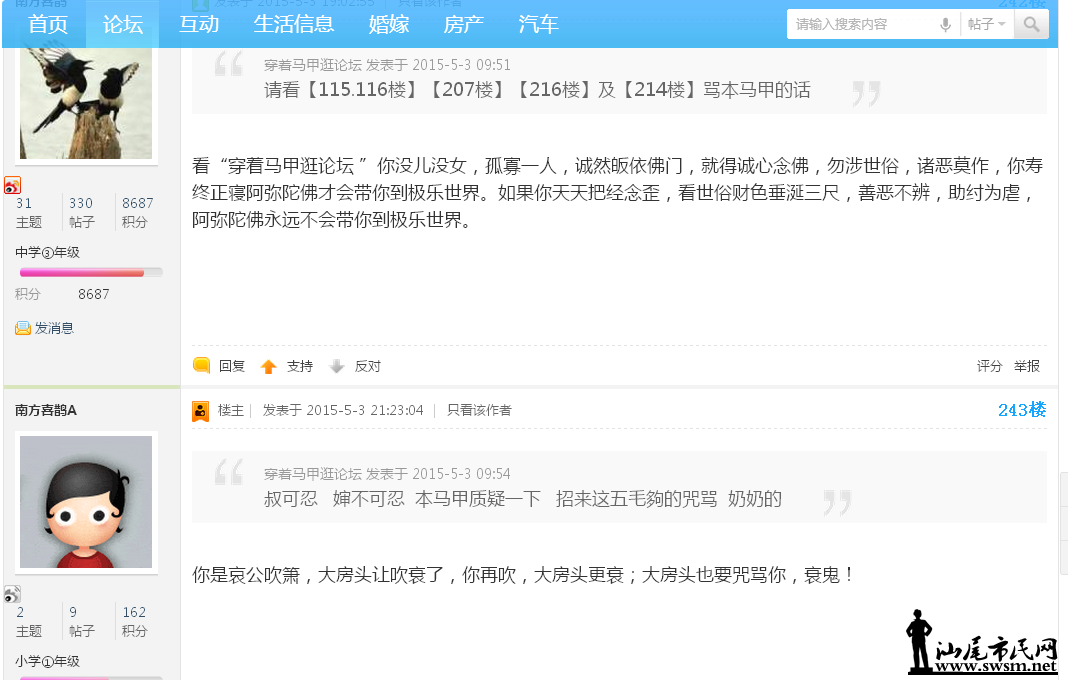This screenshot has height=680, width=1068.
Task: Select quoted text 请看【115.116楼】
Action: (x=342, y=90)
